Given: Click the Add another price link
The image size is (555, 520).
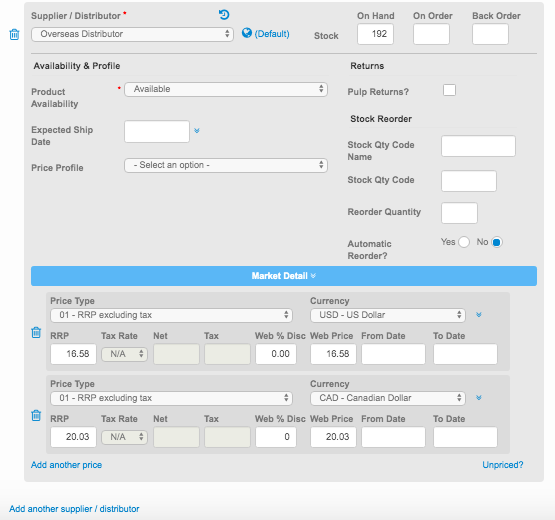Looking at the screenshot, I should [x=67, y=465].
